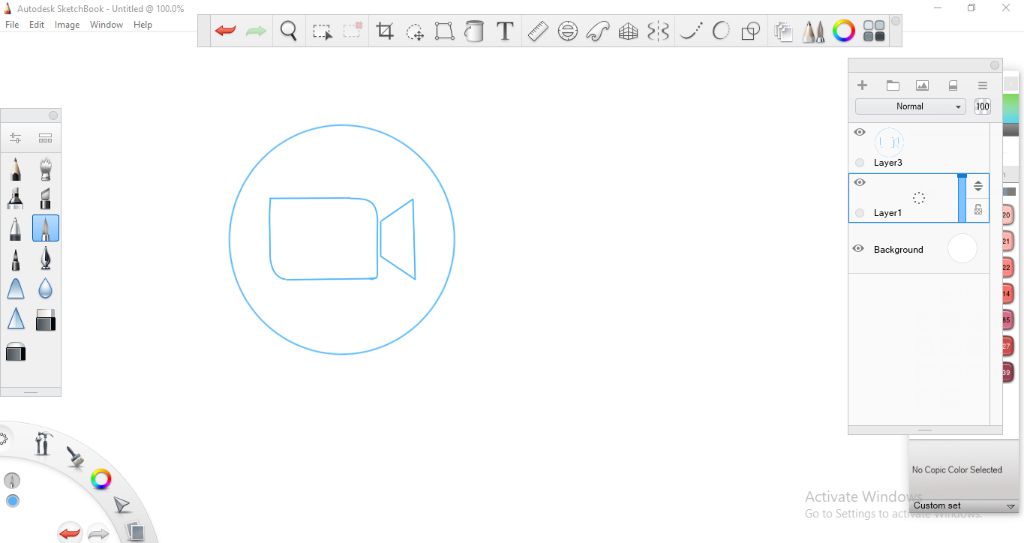Image resolution: width=1024 pixels, height=543 pixels.
Task: Enable the French Curve guide
Action: pyautogui.click(x=598, y=31)
